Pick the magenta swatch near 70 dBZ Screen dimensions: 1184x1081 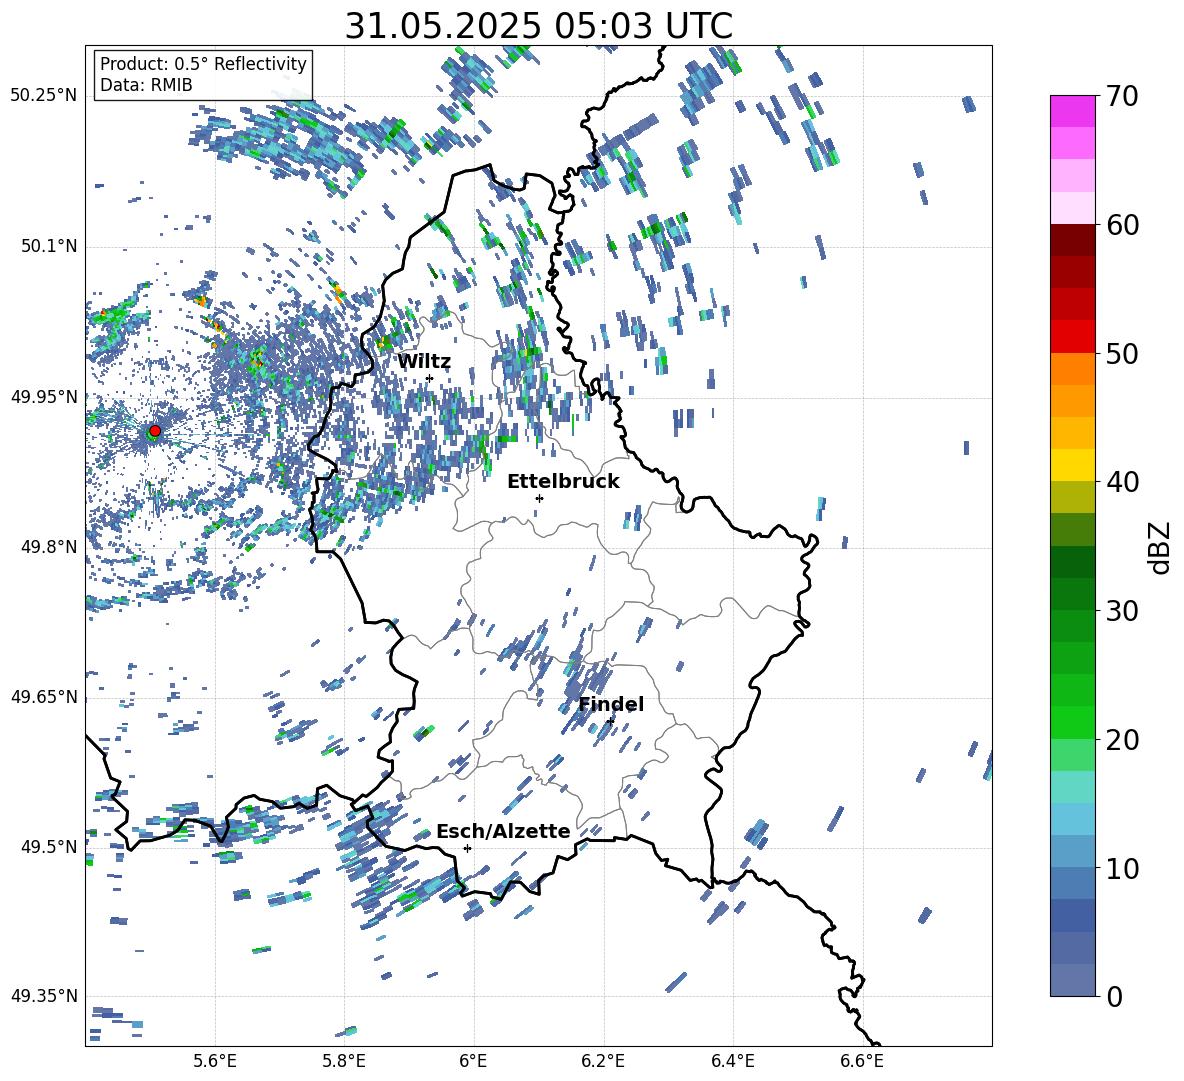tap(1072, 111)
